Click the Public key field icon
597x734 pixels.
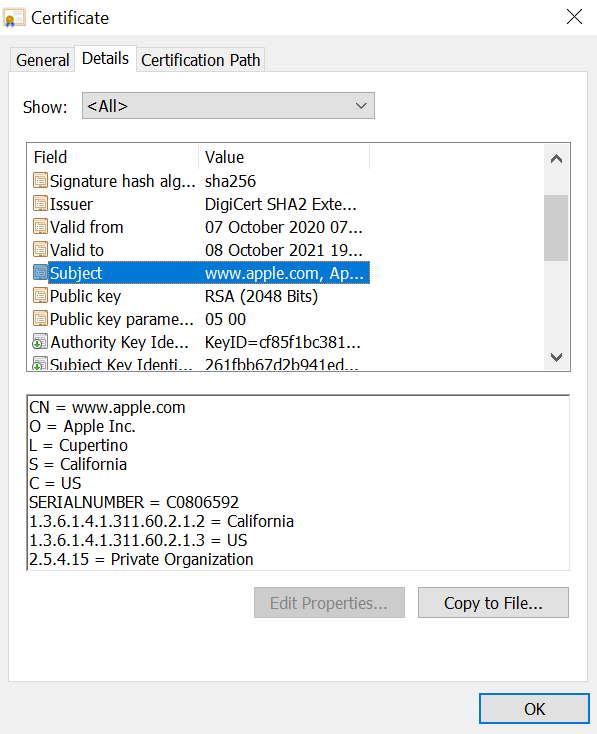40,295
